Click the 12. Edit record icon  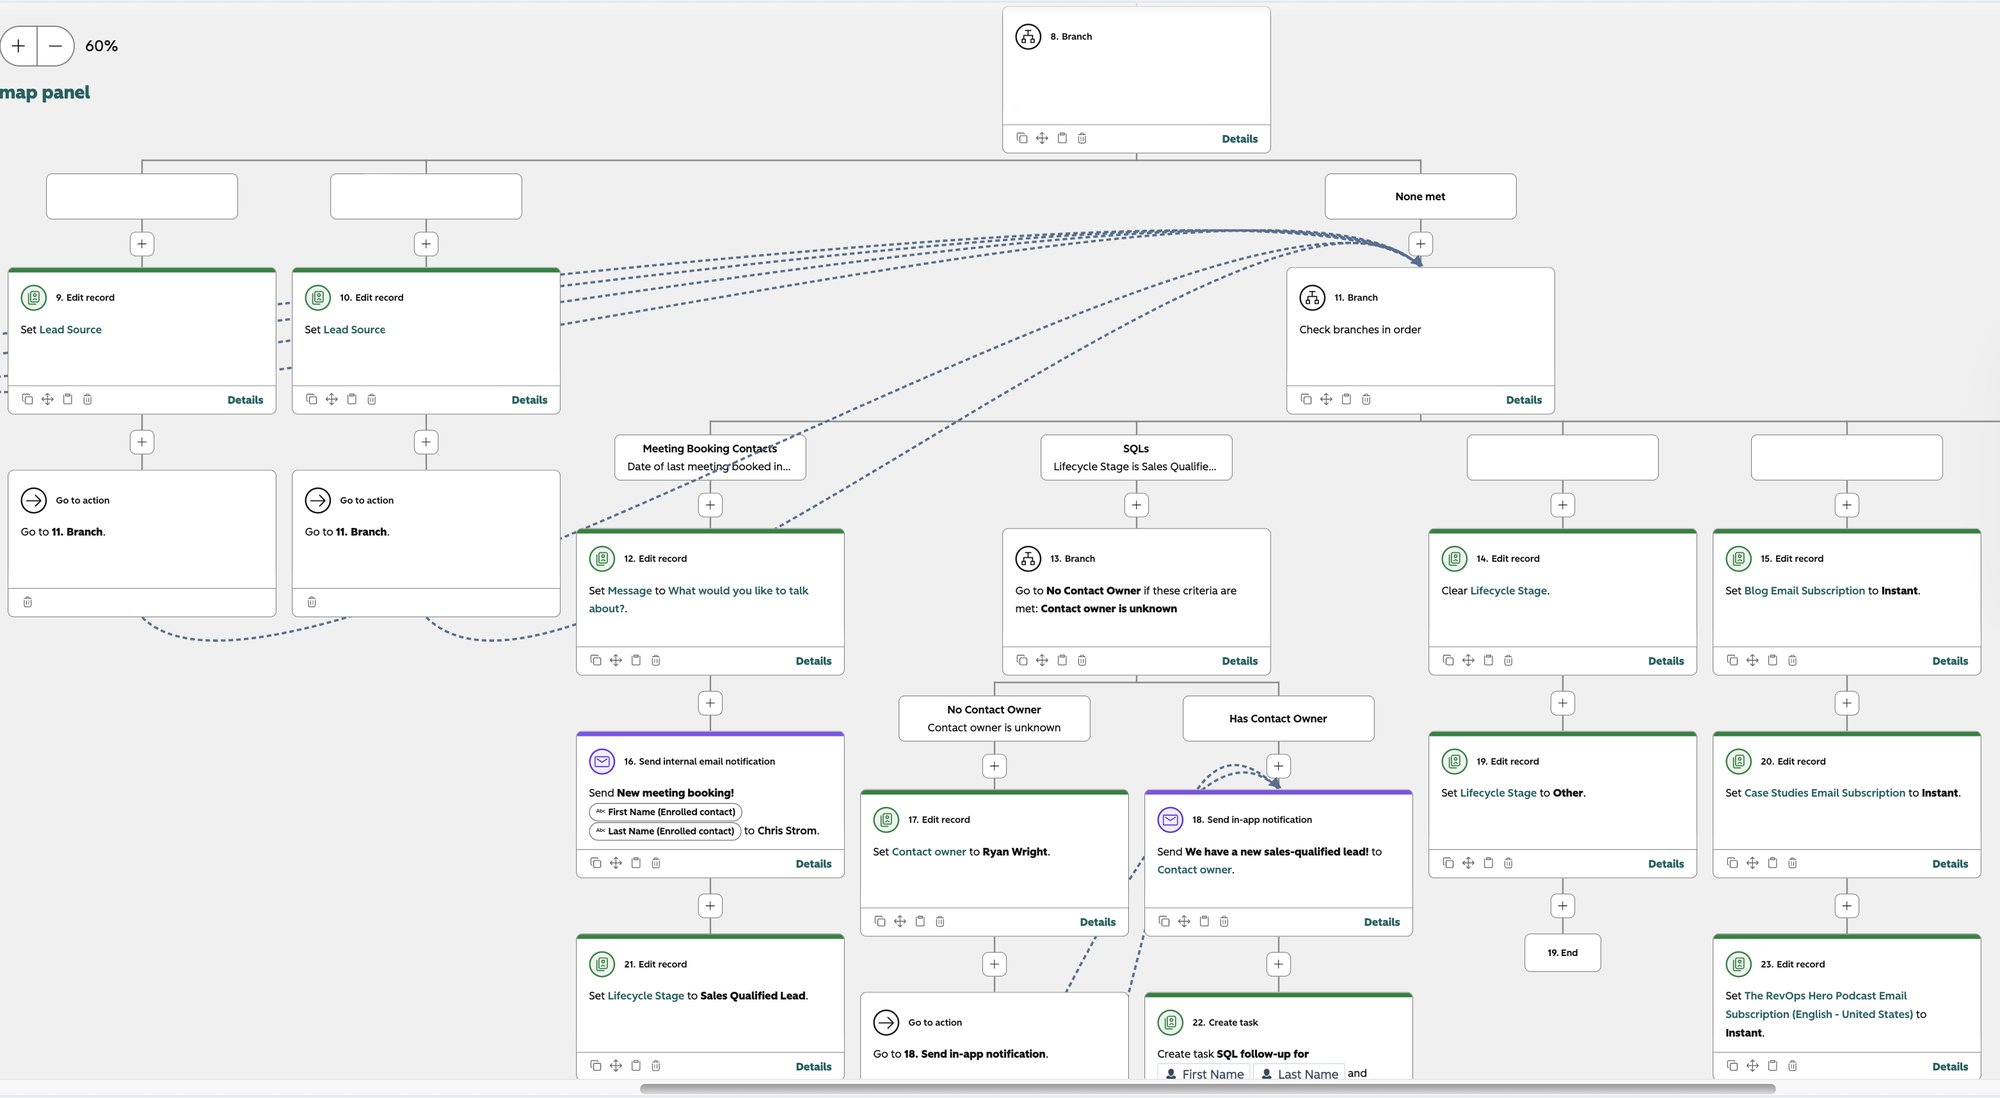(602, 558)
